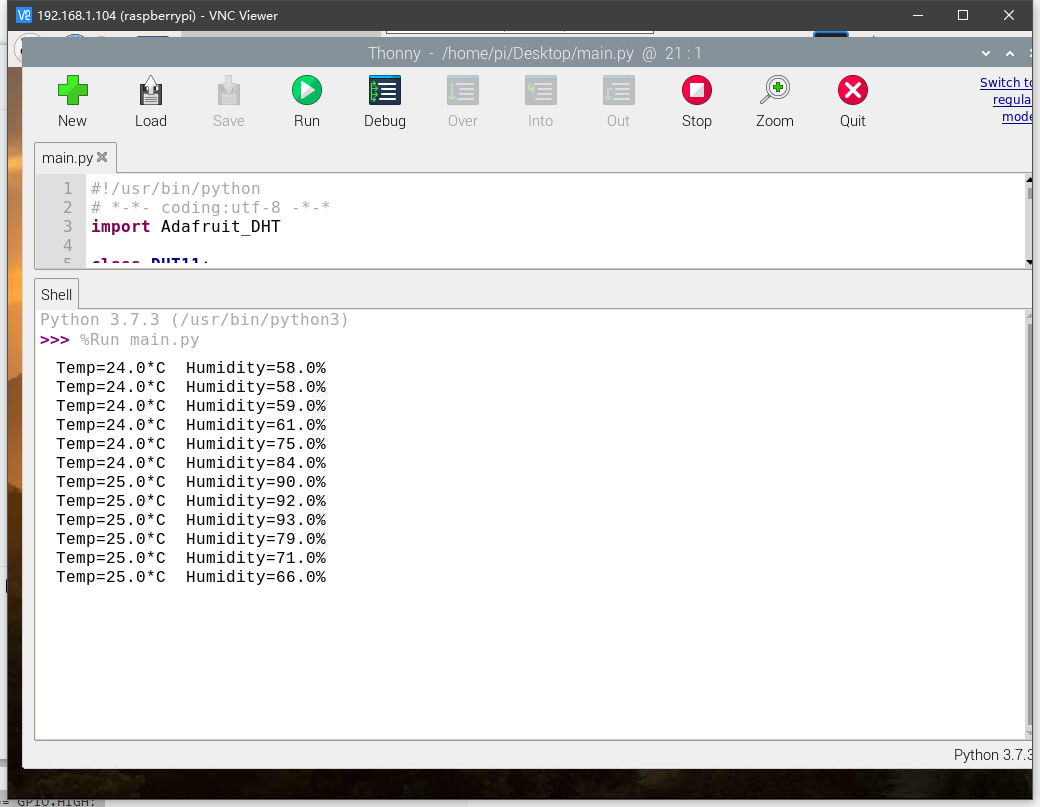
Task: Shade the Thonny window with the down chevron
Action: (986, 54)
